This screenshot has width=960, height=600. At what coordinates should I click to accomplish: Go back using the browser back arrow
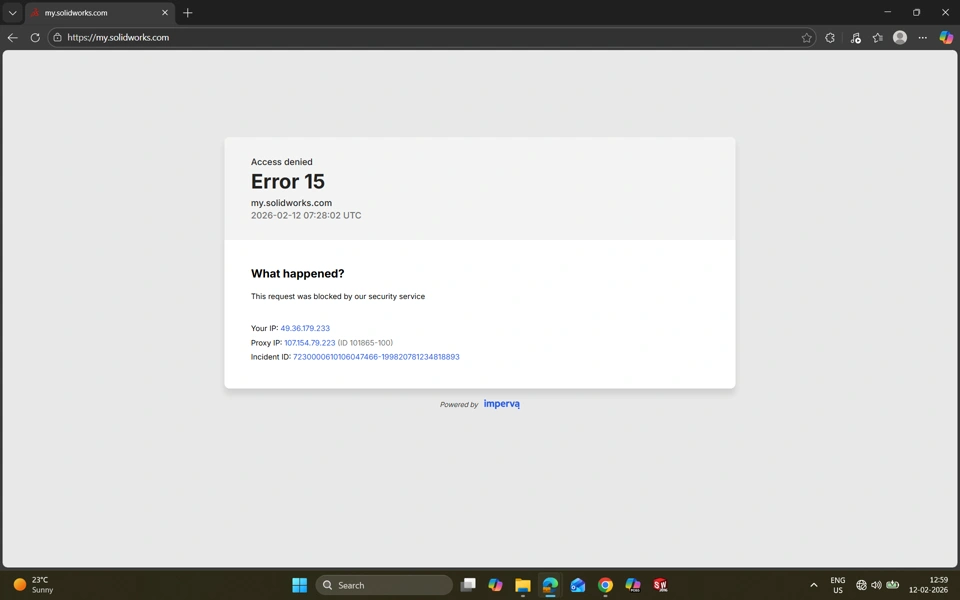12,37
